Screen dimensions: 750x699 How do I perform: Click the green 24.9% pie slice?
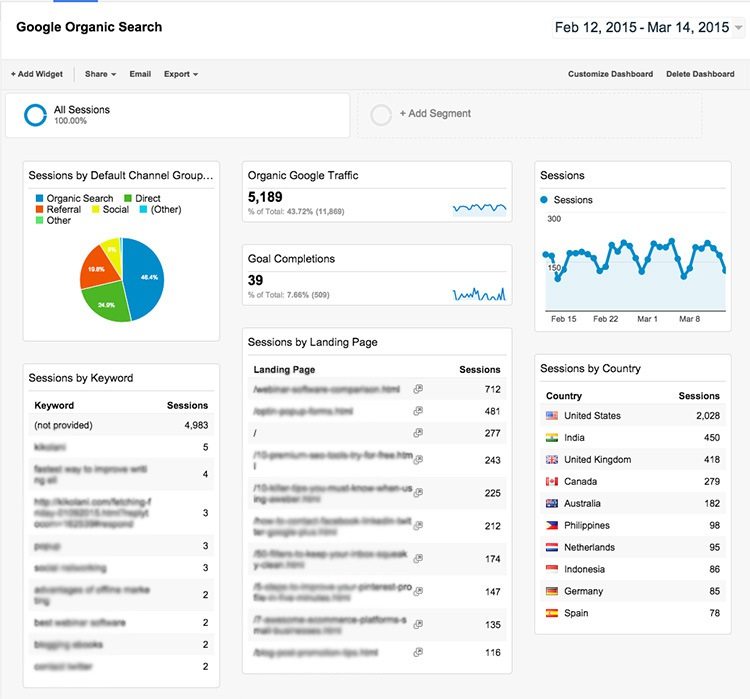105,302
